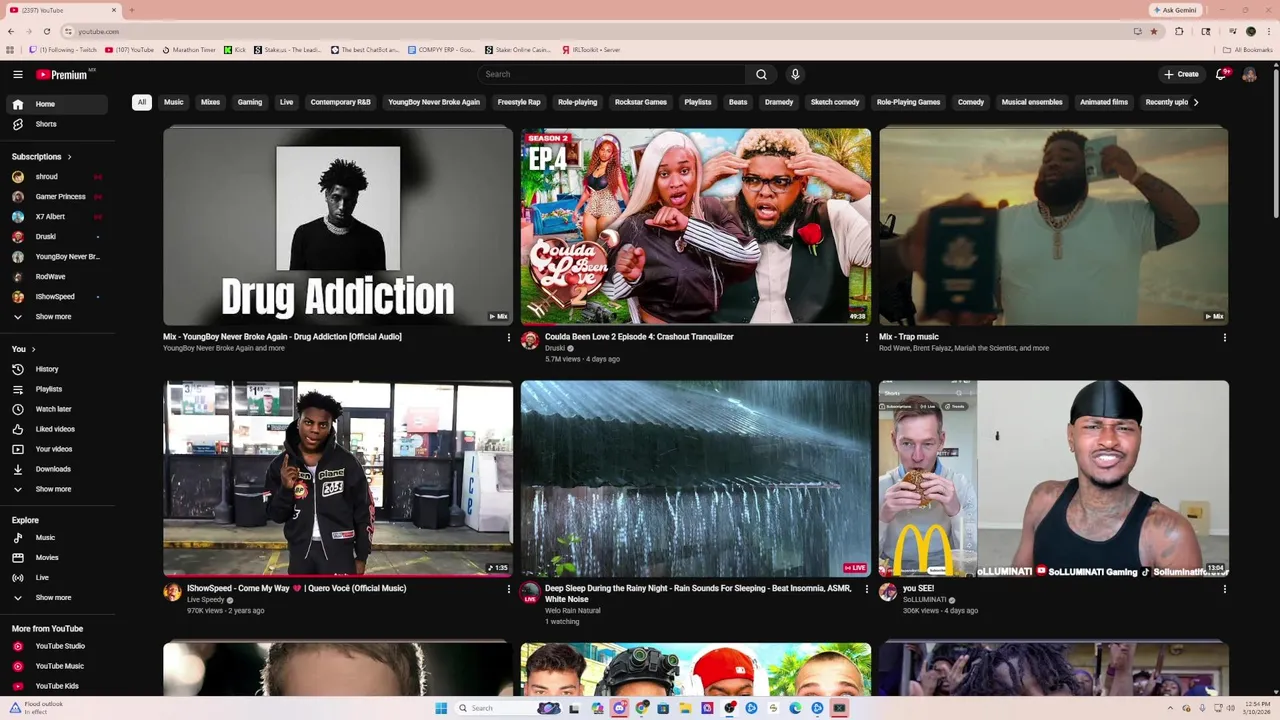Click the Create button
The width and height of the screenshot is (1280, 720).
tap(1181, 74)
